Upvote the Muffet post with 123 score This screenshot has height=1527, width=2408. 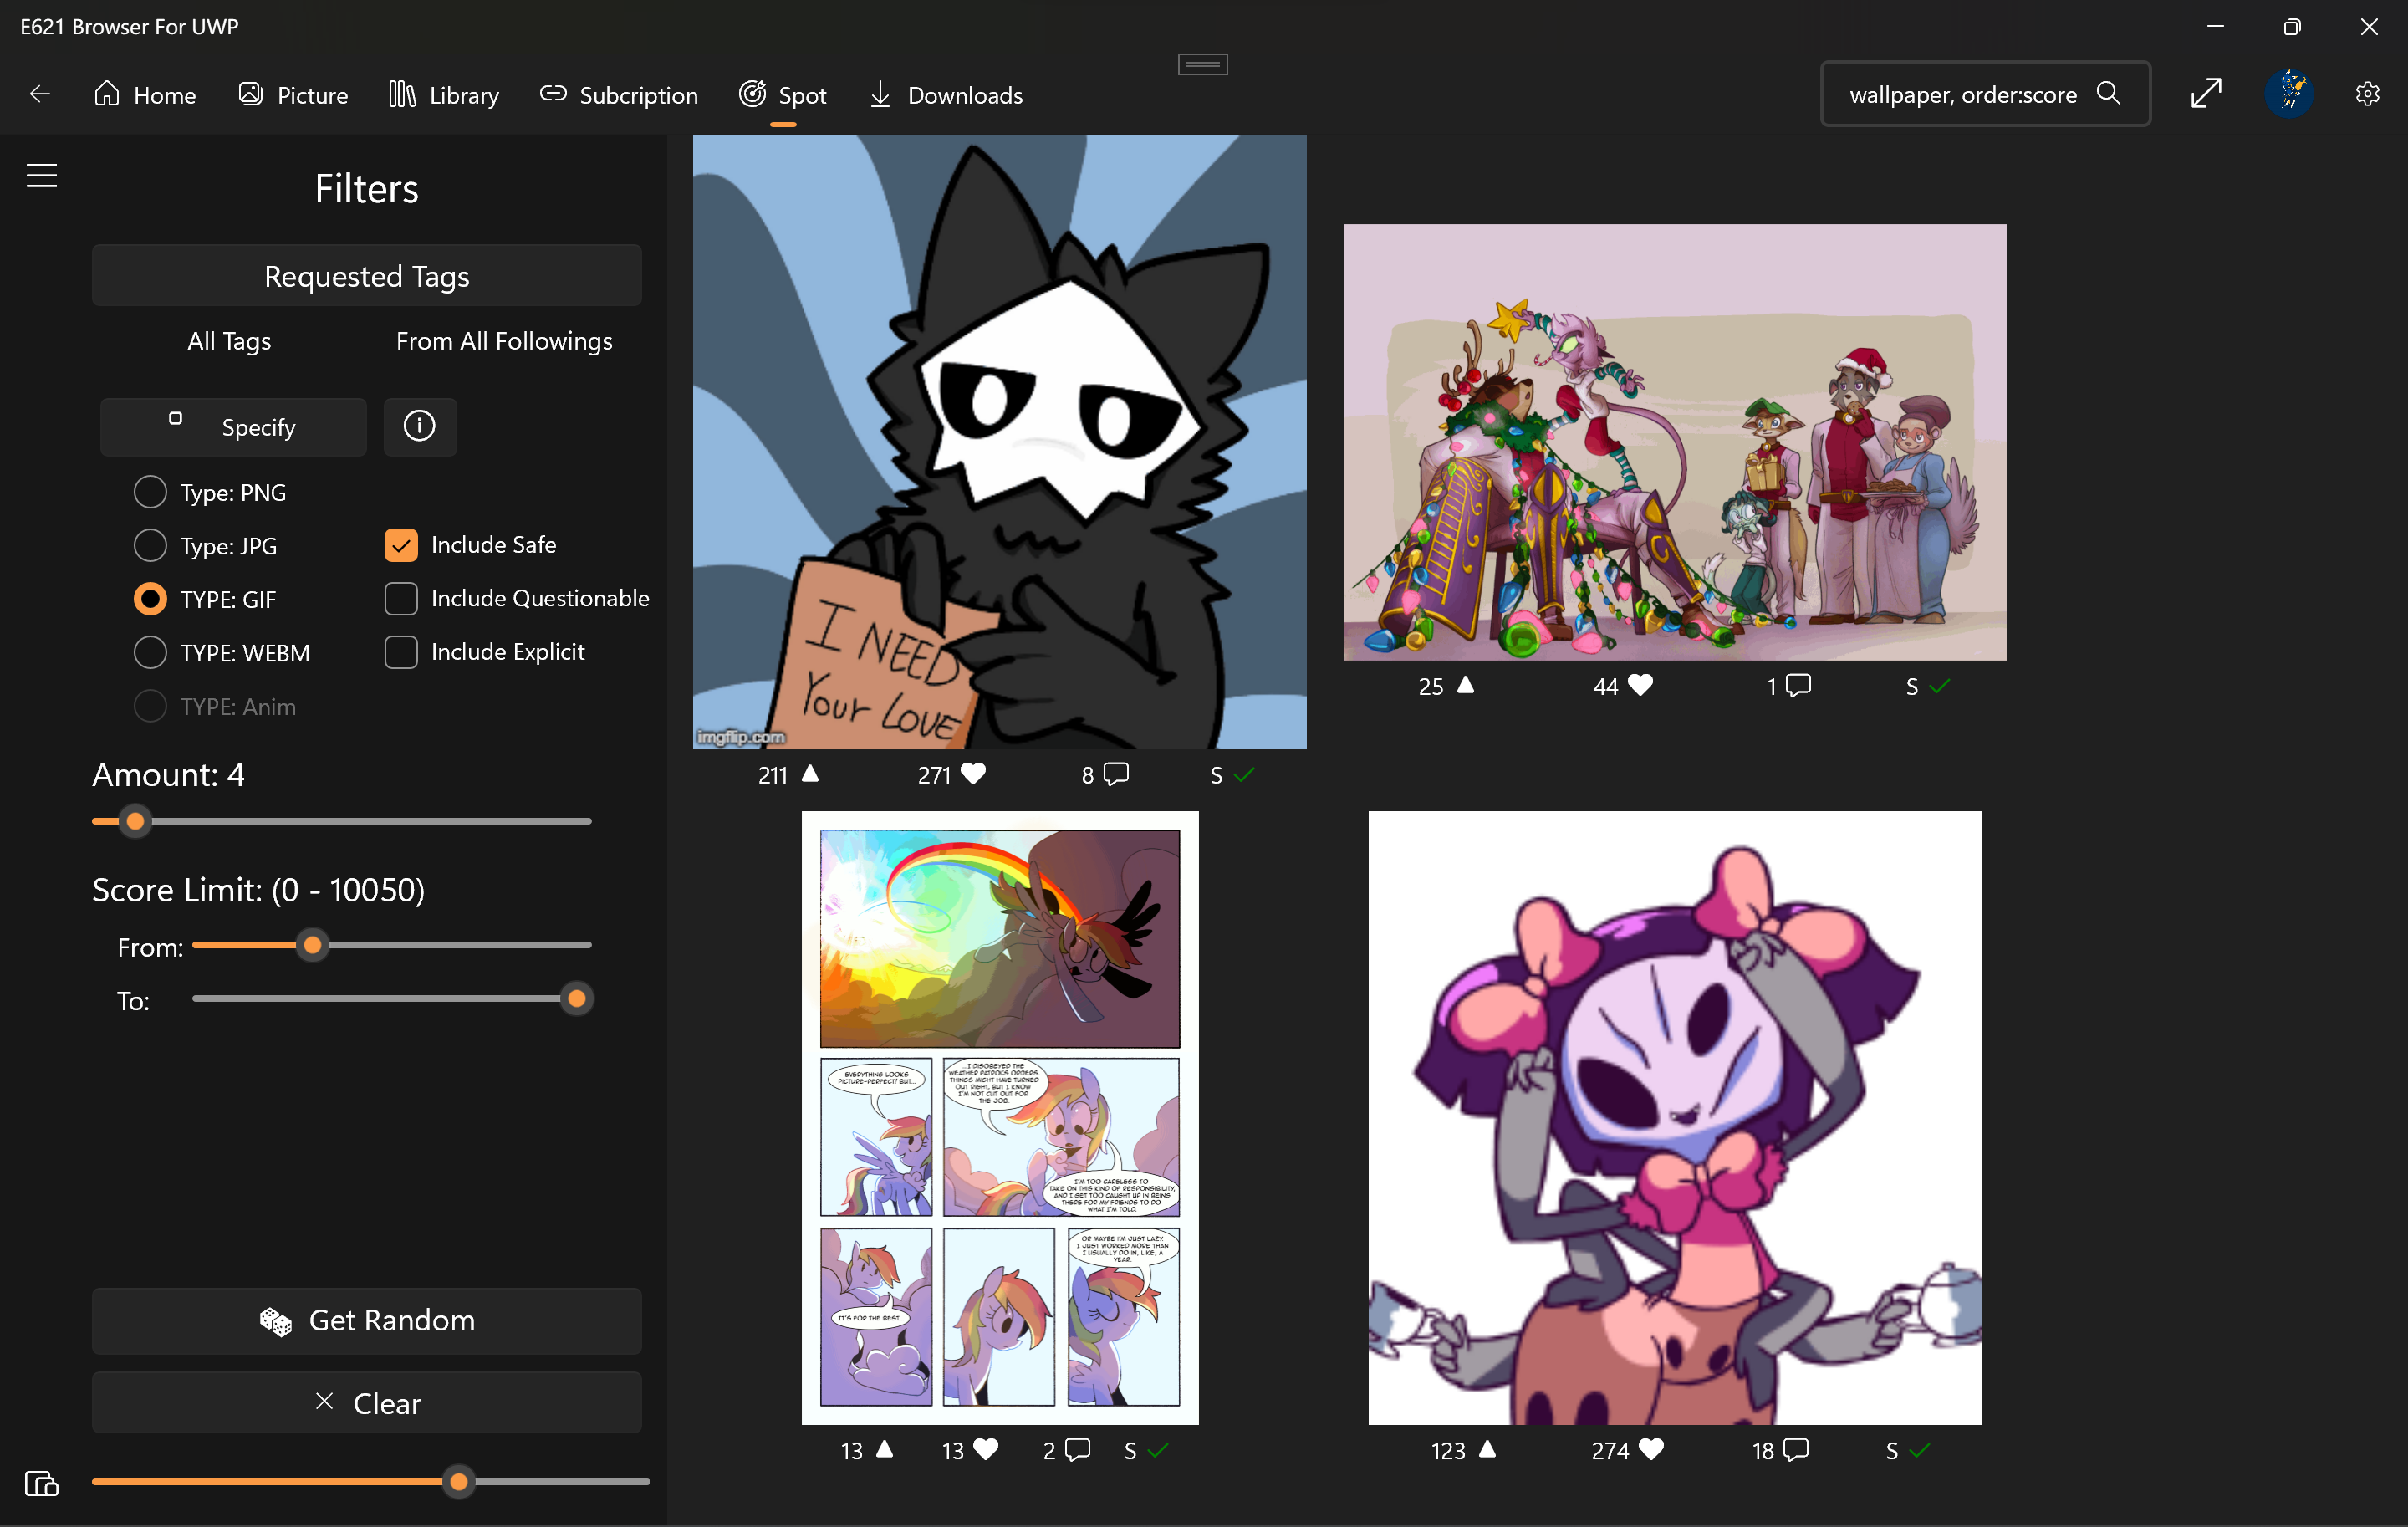coord(1487,1449)
